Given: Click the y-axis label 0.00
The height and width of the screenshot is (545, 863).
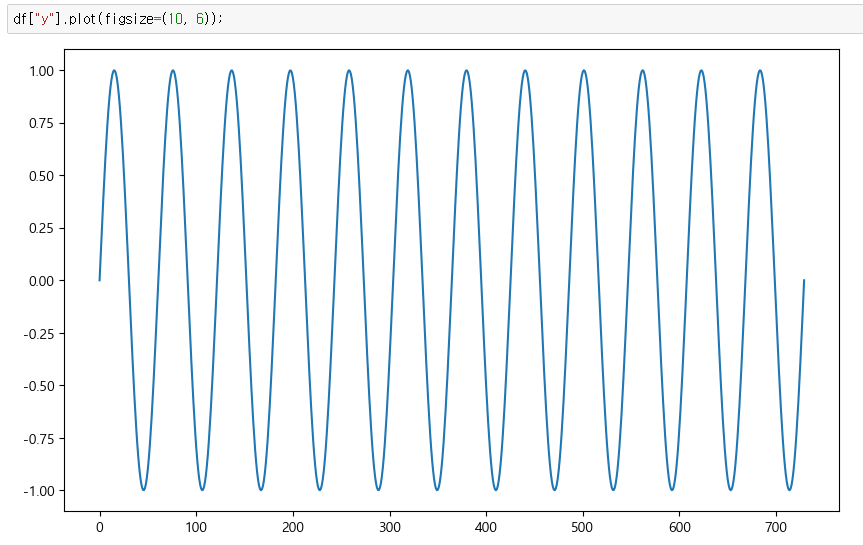Looking at the screenshot, I should [41, 281].
